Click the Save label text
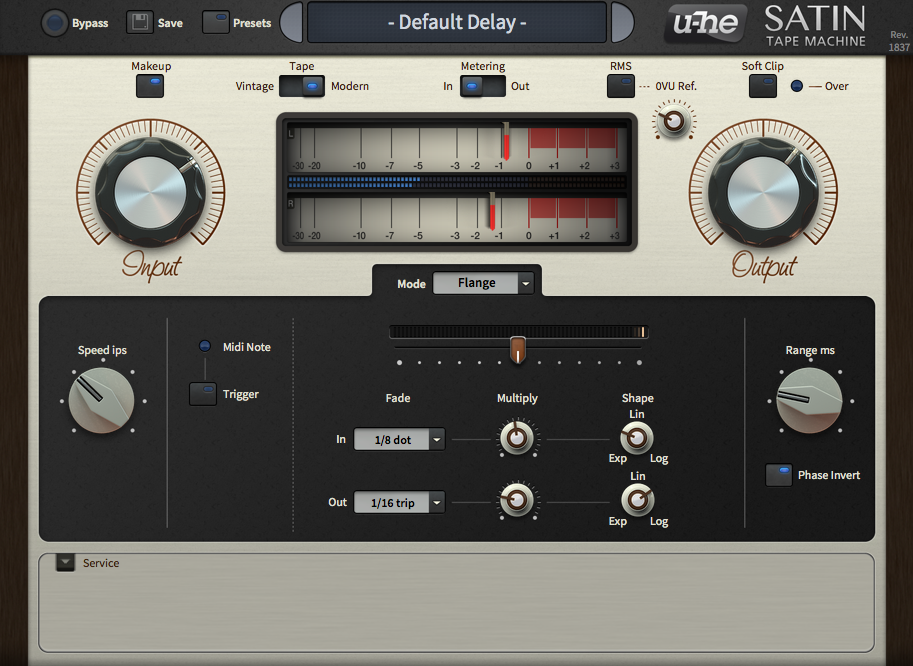This screenshot has width=913, height=666. 170,23
